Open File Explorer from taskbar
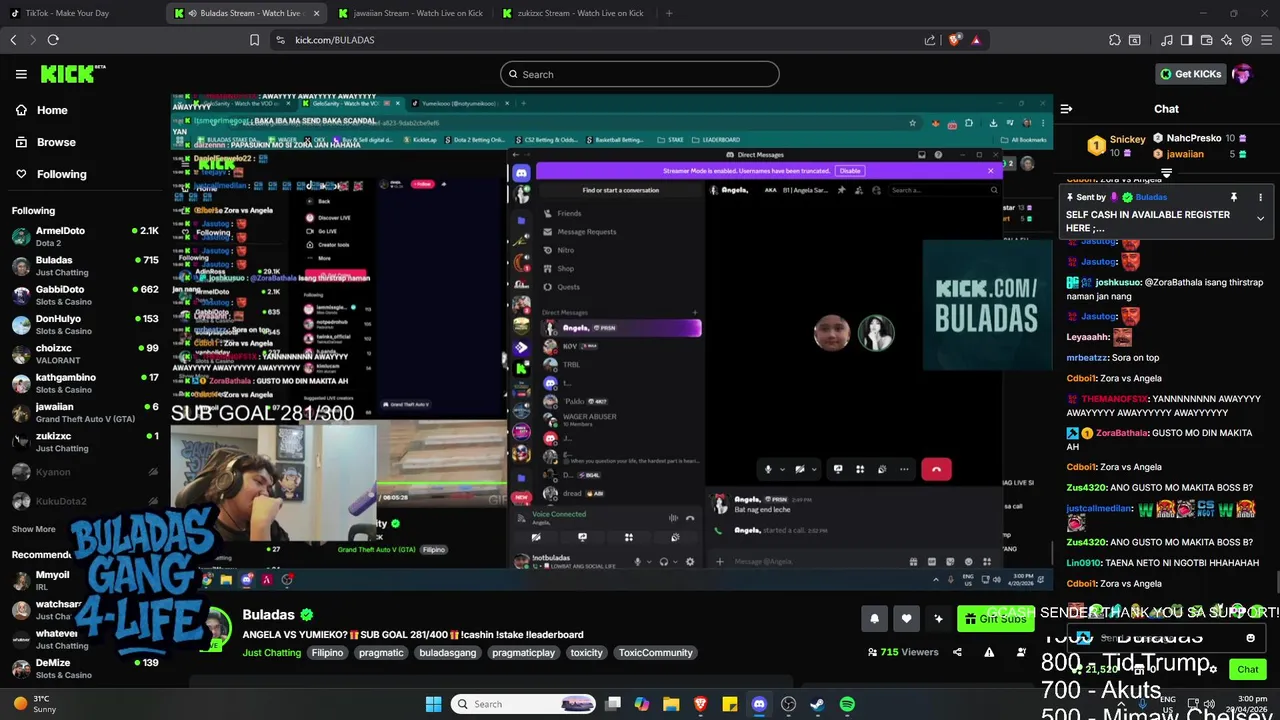Image resolution: width=1280 pixels, height=720 pixels. click(671, 704)
